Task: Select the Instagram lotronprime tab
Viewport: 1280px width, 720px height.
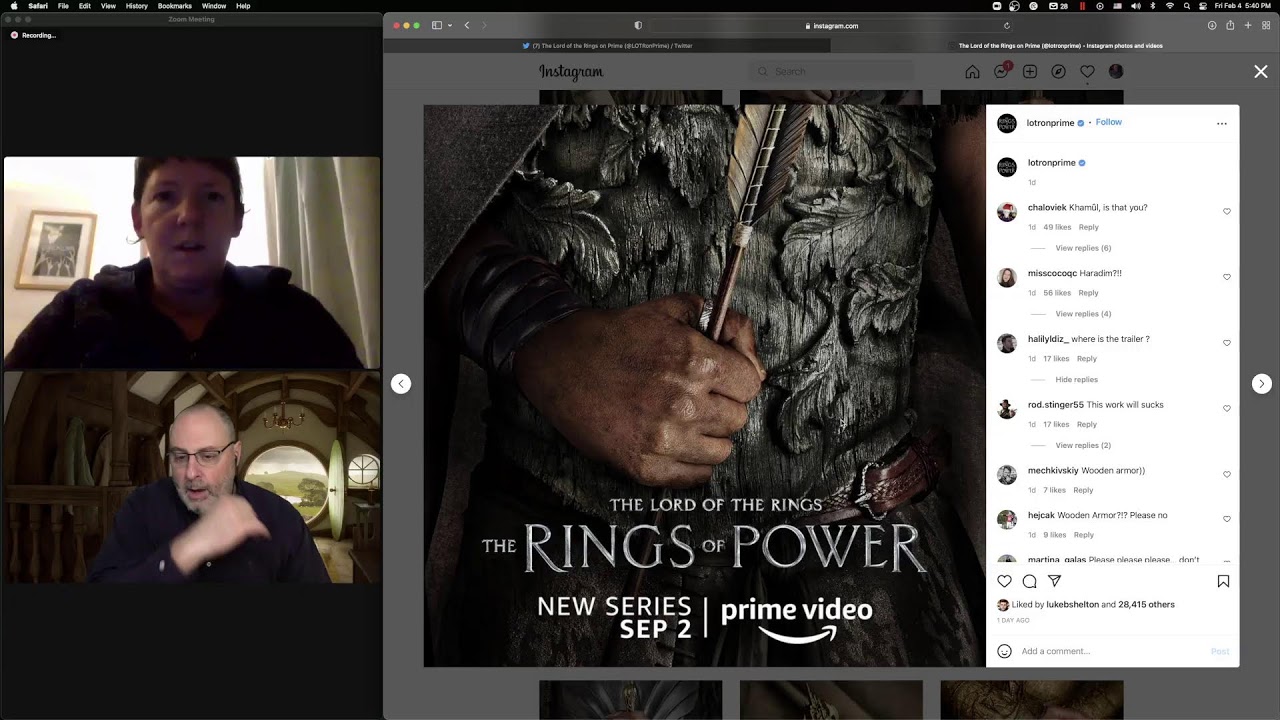Action: (1054, 45)
